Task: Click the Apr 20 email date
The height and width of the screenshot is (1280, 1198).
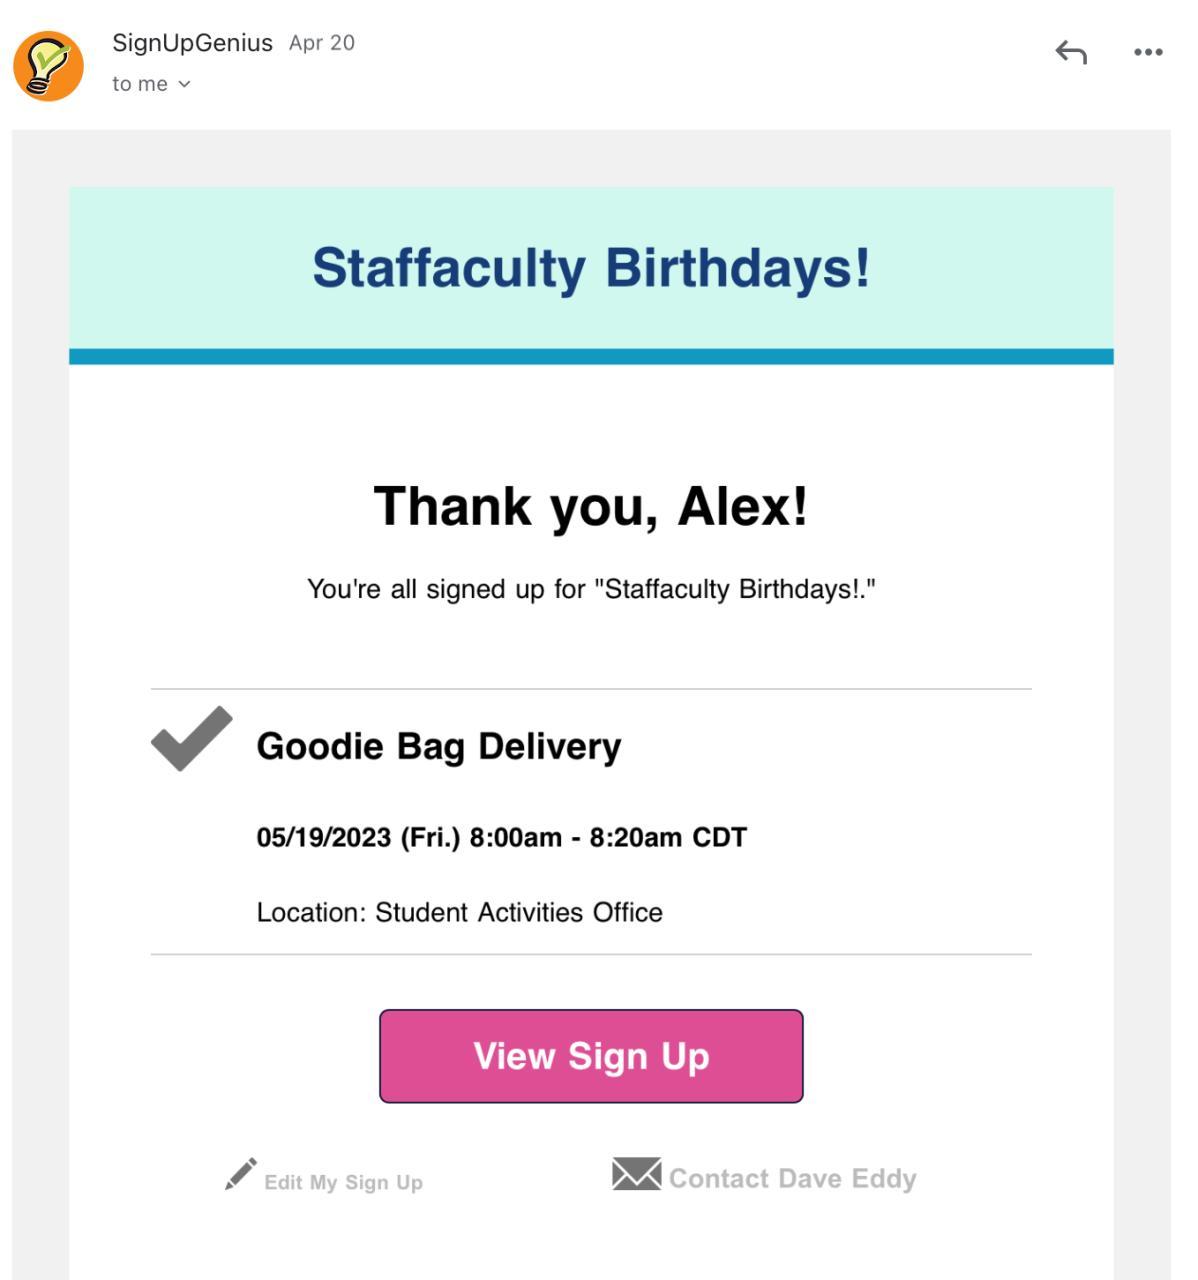Action: coord(322,43)
